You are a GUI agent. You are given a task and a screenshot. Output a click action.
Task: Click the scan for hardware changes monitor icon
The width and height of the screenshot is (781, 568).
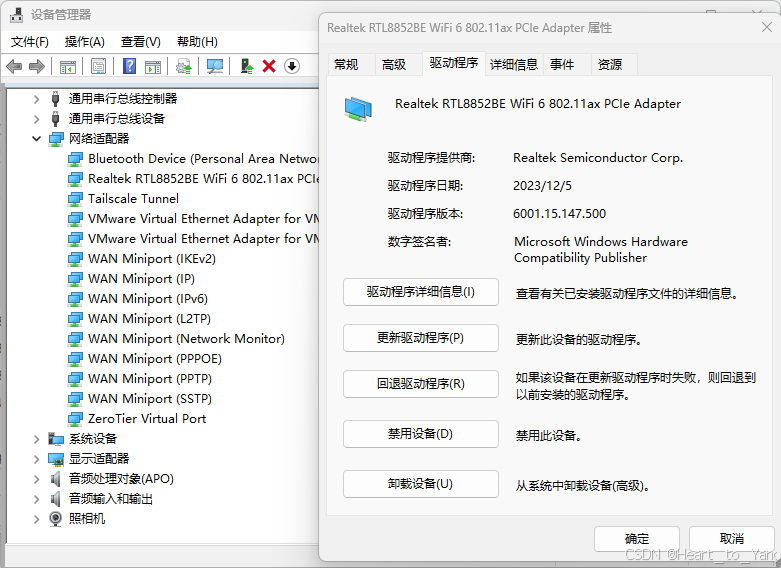click(215, 66)
